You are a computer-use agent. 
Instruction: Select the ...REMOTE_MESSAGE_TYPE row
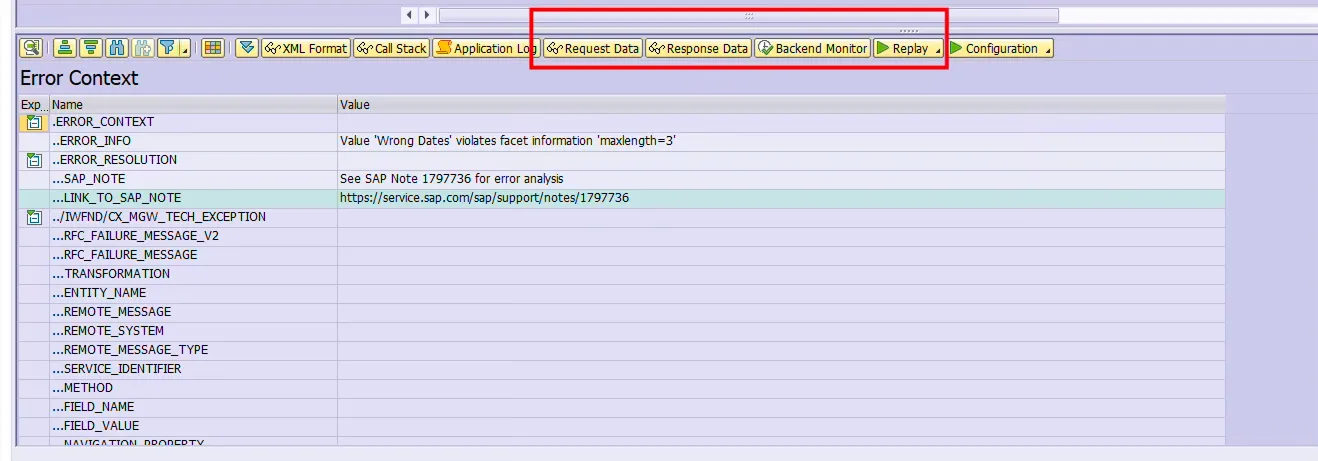[622, 350]
